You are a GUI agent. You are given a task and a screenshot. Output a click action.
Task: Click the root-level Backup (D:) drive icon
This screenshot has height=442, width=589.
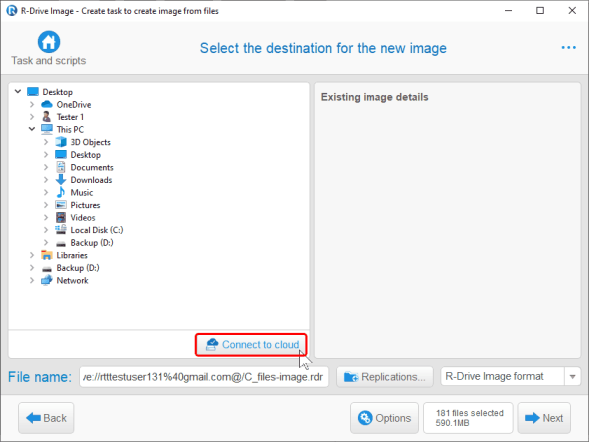tap(47, 269)
